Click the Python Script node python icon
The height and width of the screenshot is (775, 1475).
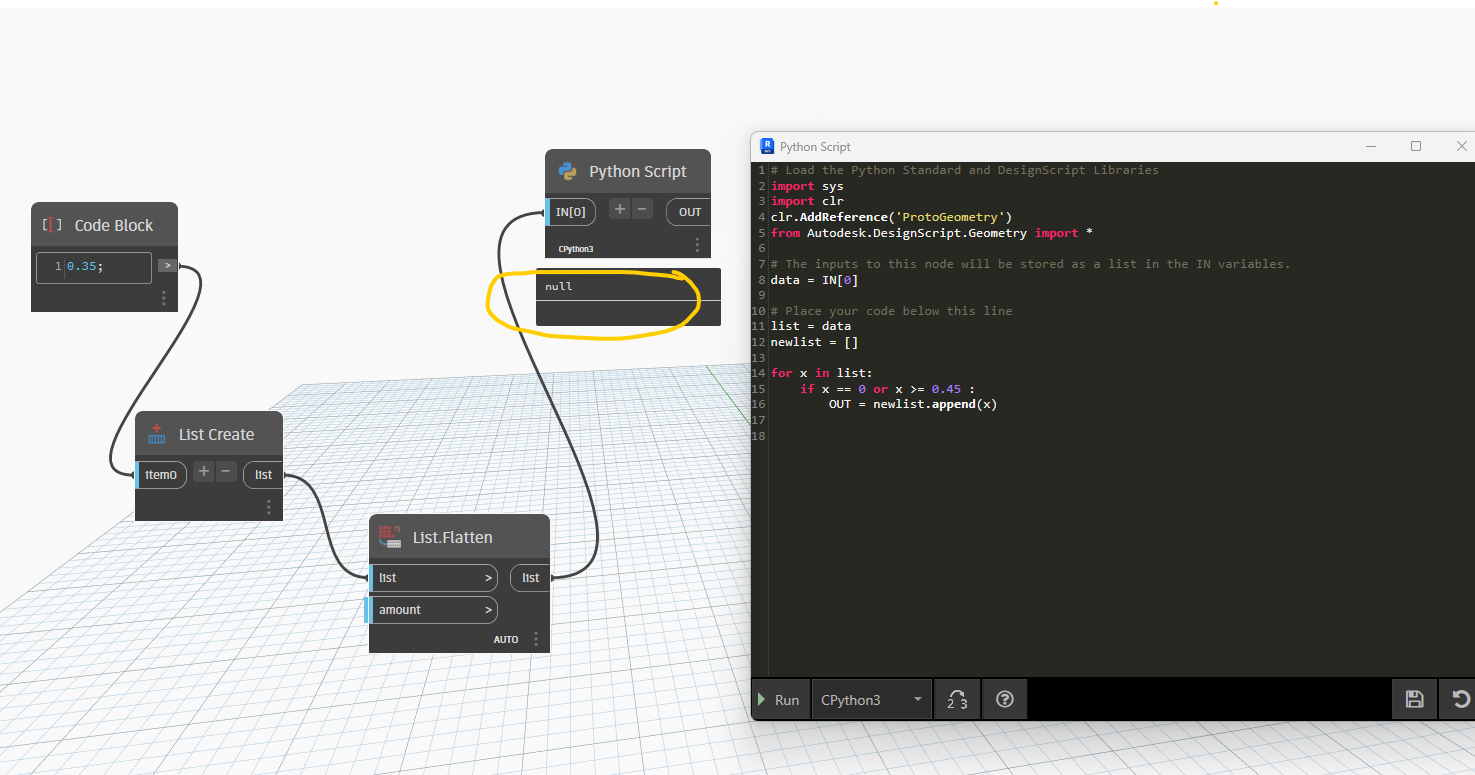568,171
